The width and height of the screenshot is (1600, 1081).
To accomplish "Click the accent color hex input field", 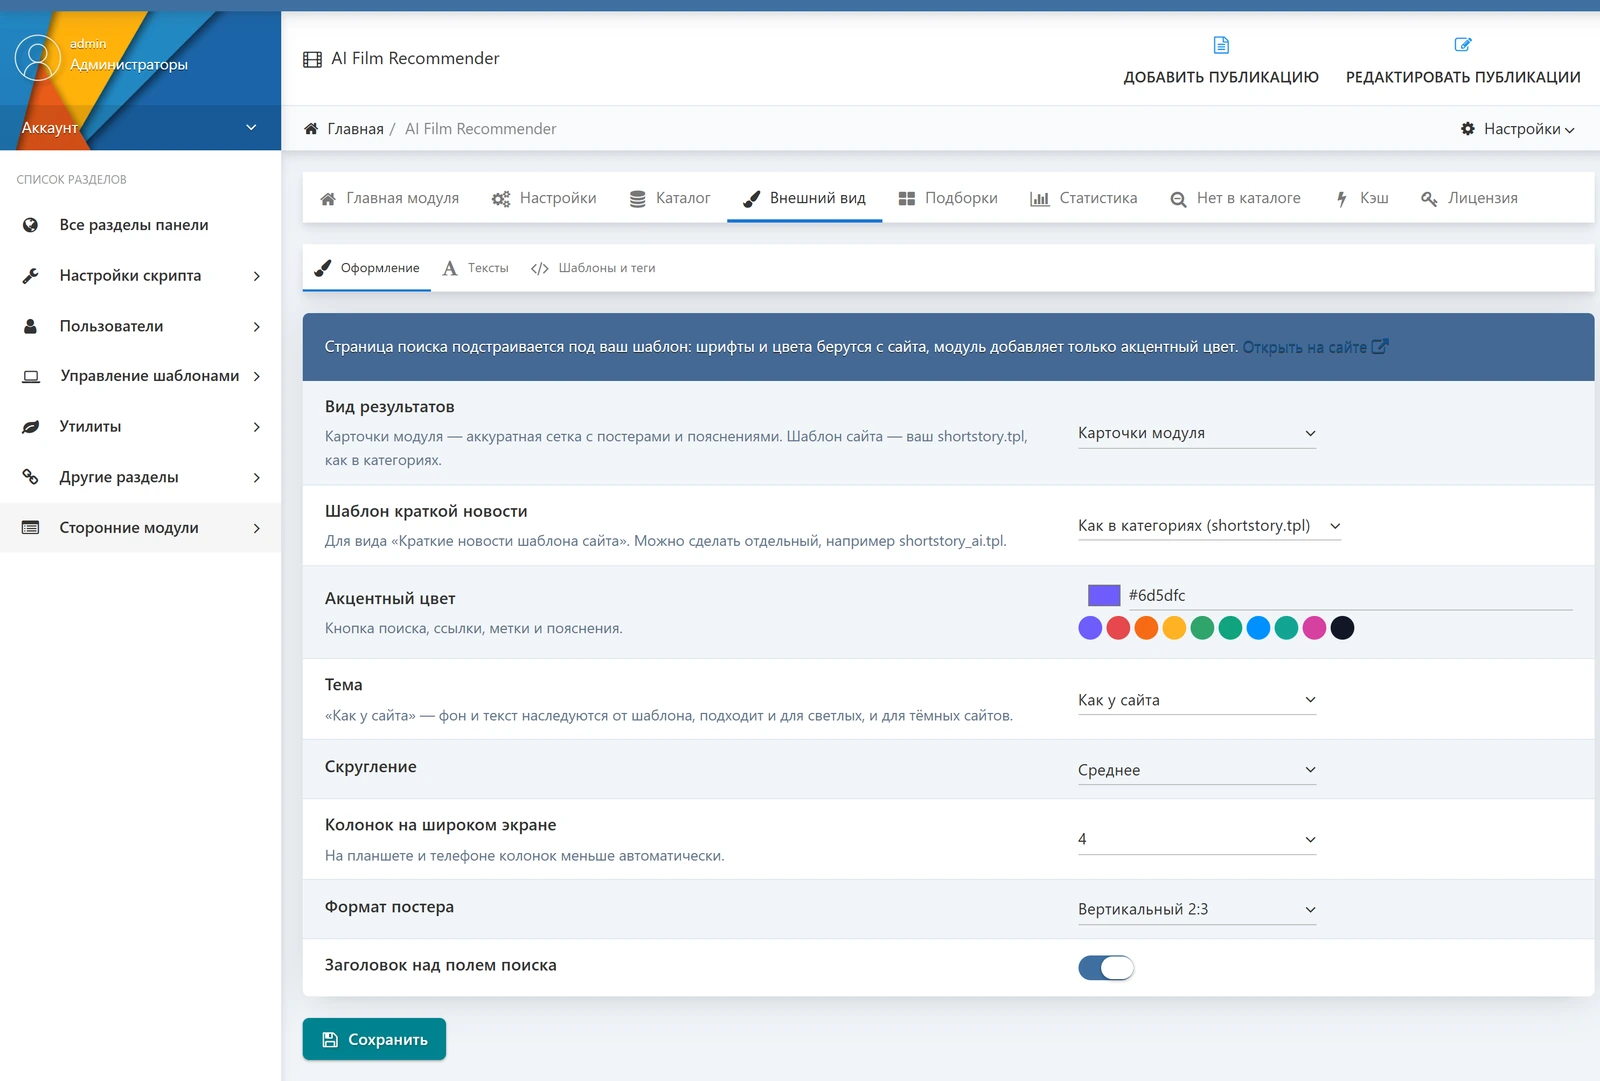I will coord(1349,595).
